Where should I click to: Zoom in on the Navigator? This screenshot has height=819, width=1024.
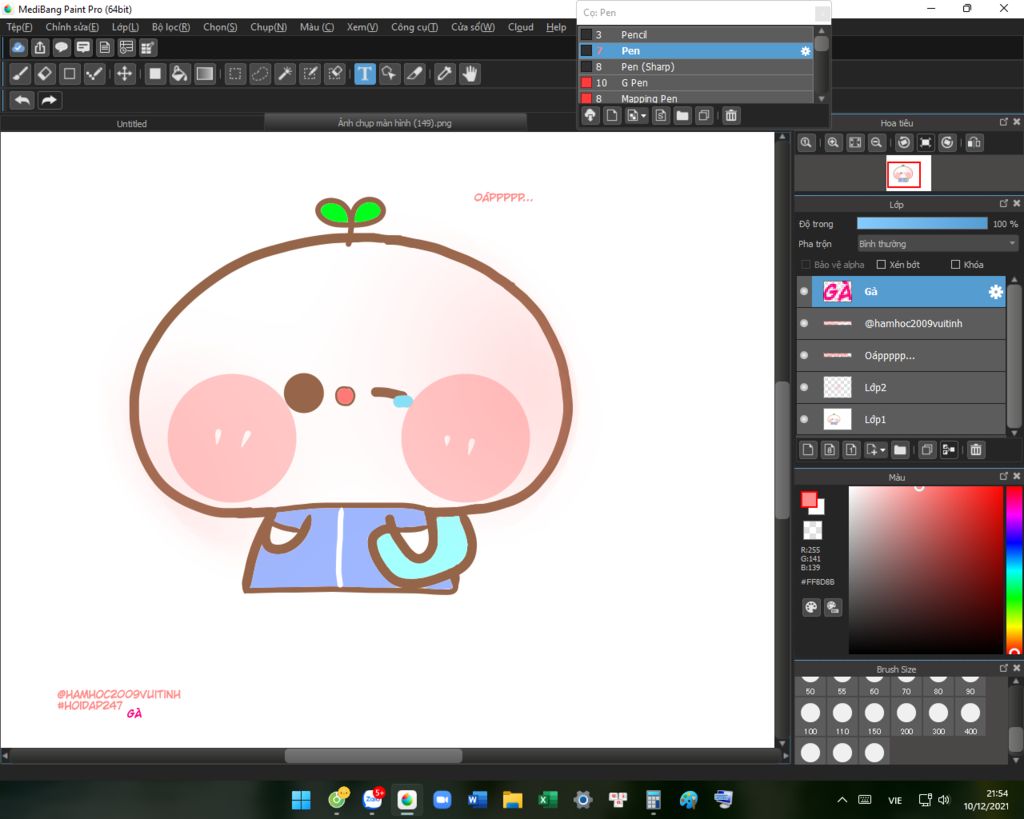pyautogui.click(x=833, y=142)
